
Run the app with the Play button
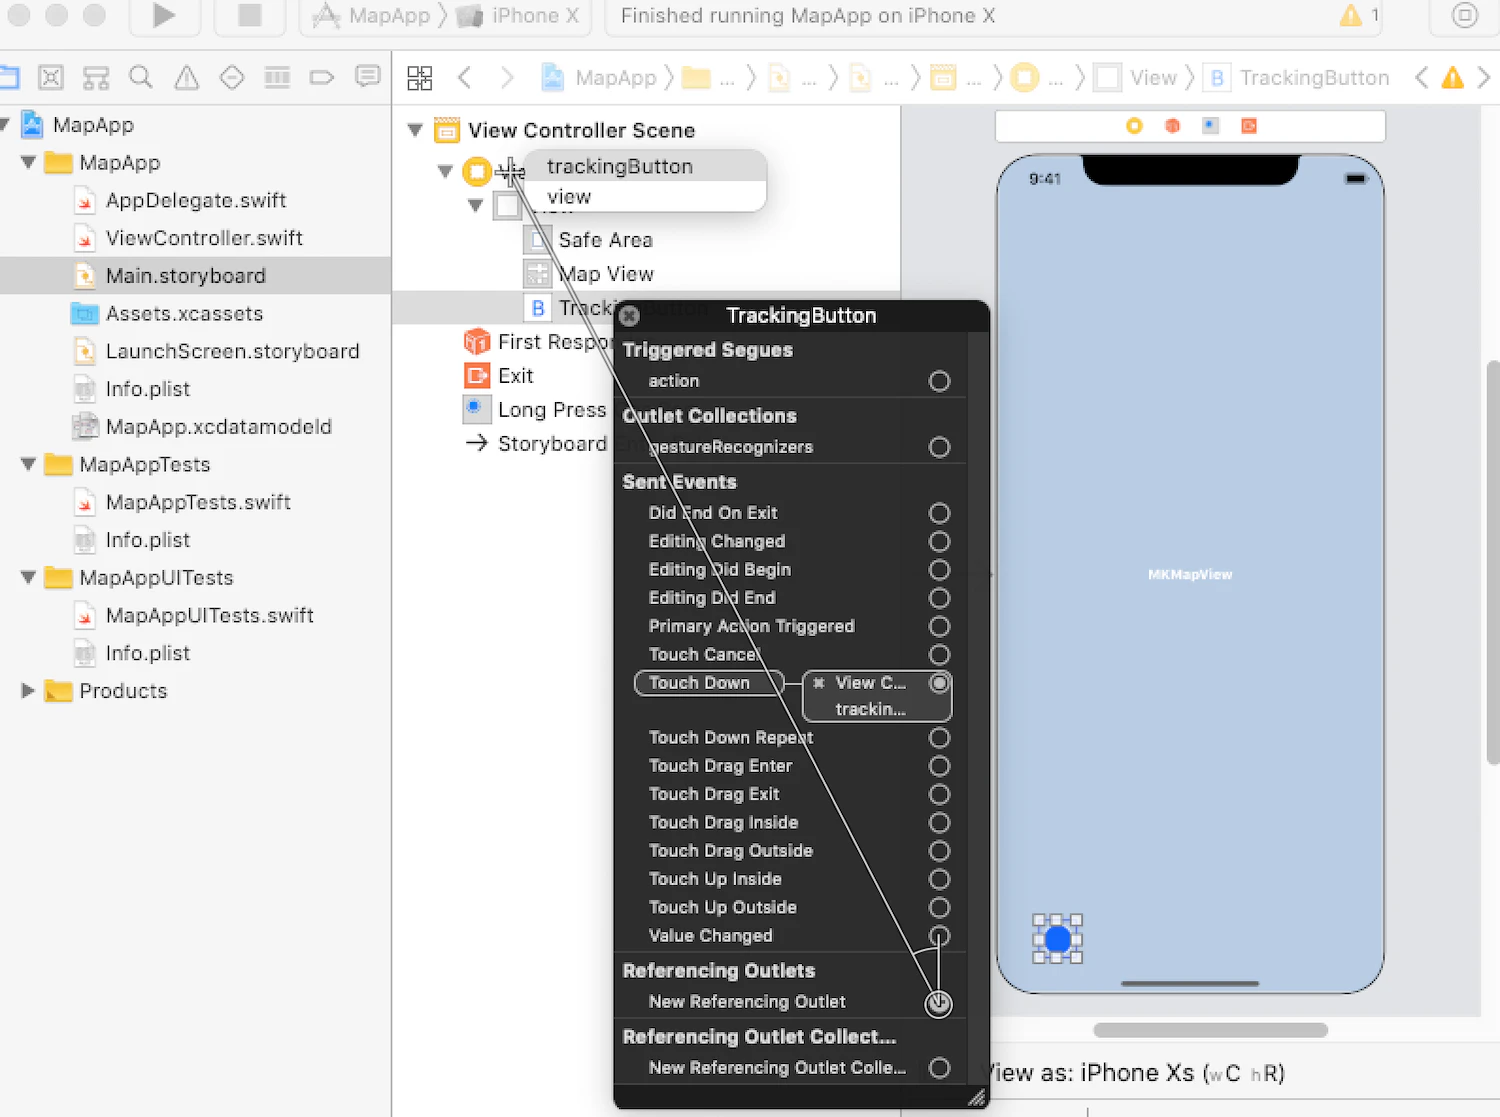(164, 16)
